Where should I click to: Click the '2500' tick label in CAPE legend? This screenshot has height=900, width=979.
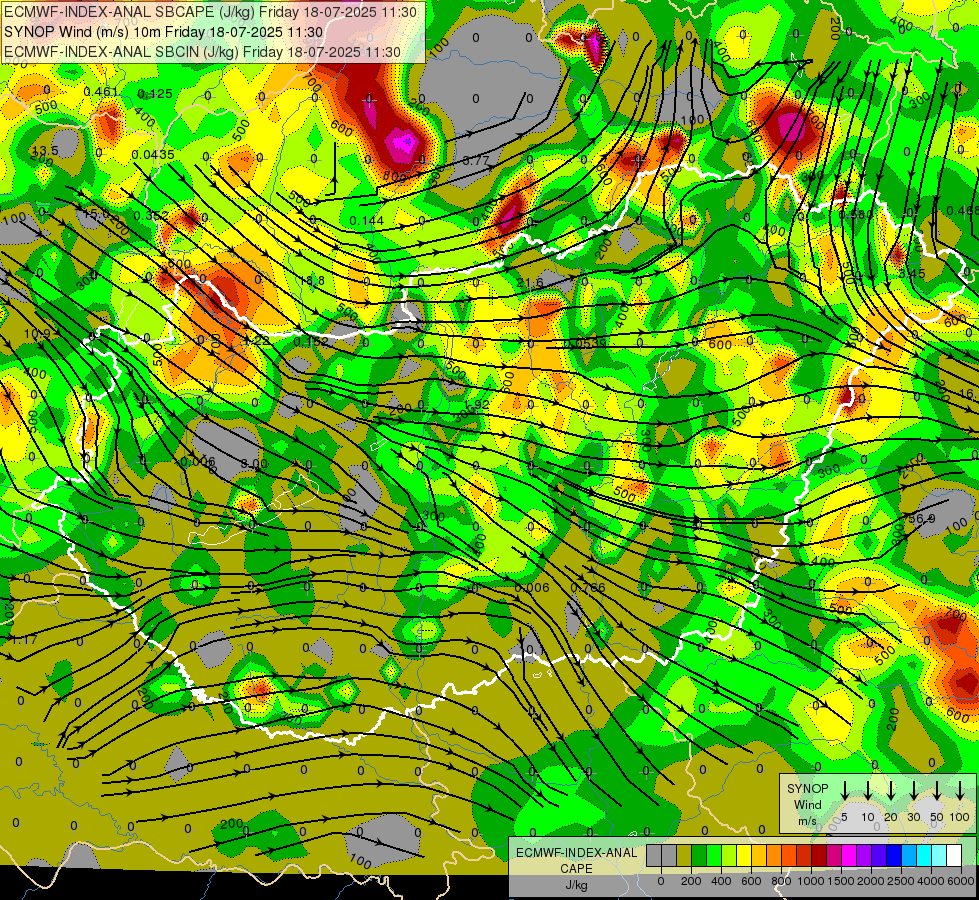click(902, 881)
